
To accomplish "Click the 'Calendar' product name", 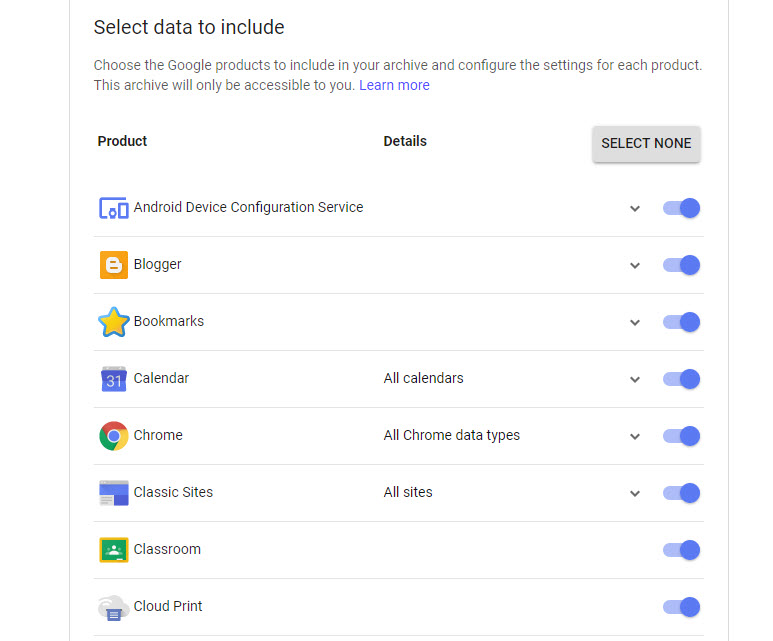I will (x=161, y=378).
